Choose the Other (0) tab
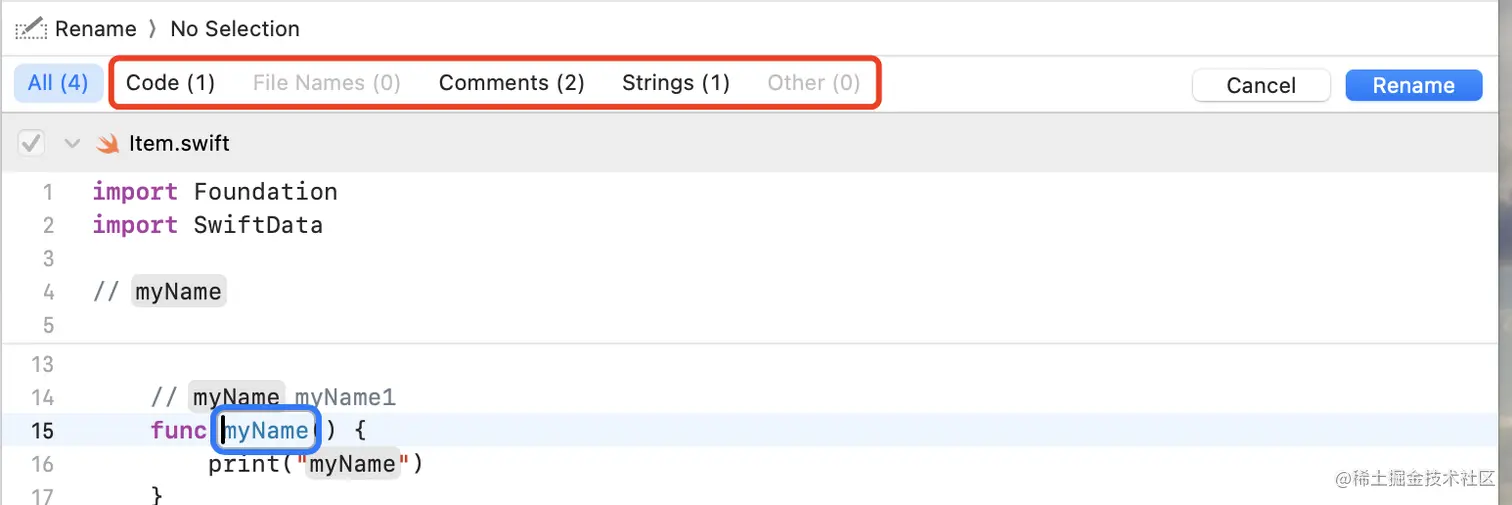 pyautogui.click(x=814, y=83)
